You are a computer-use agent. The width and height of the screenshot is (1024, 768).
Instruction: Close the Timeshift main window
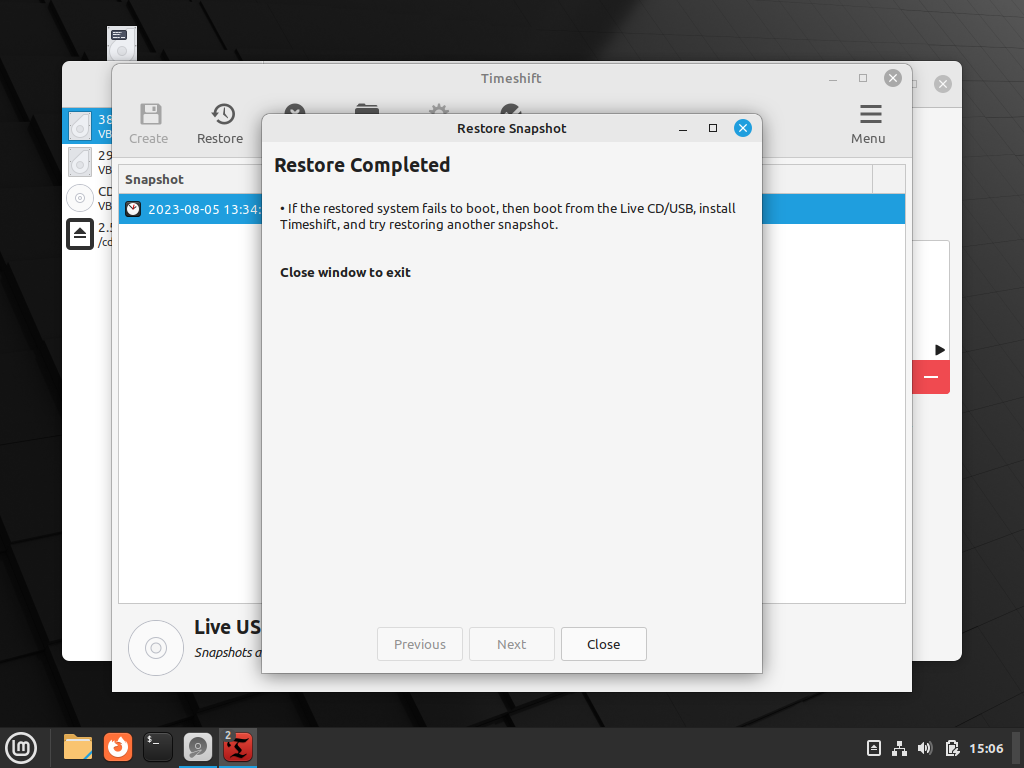(x=893, y=78)
